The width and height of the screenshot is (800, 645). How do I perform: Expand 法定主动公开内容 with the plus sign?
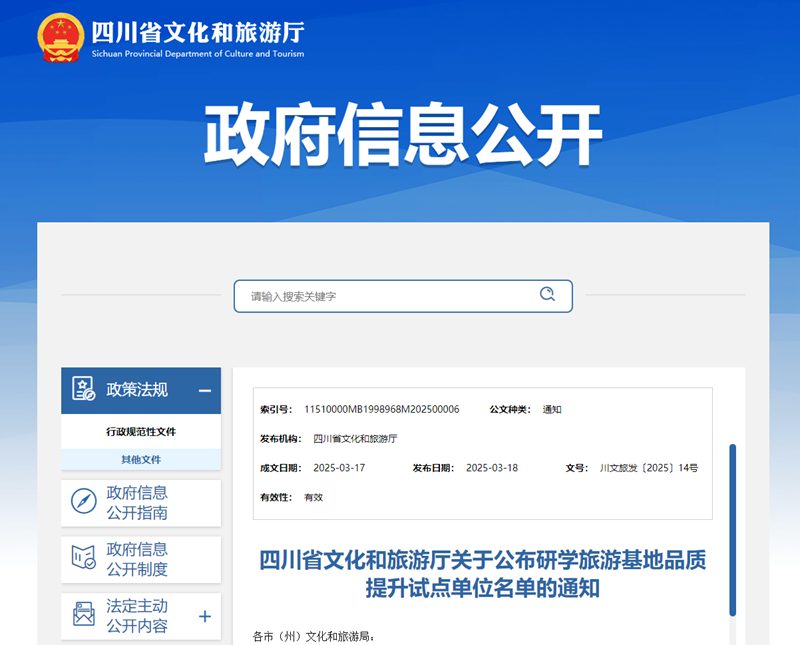(205, 616)
